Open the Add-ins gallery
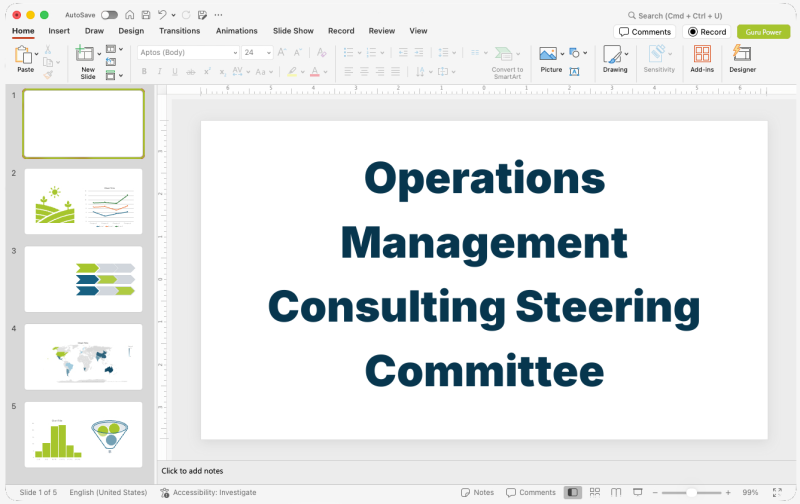Screen dimensions: 800x504 pyautogui.click(x=702, y=59)
